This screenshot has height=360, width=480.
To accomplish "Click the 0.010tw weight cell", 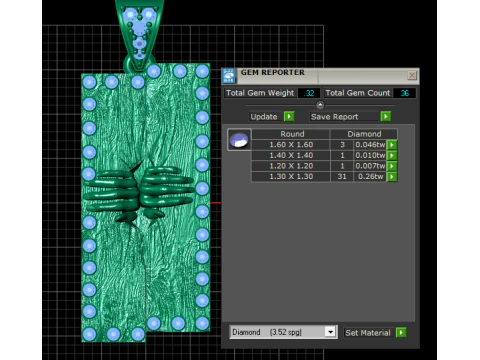I will (x=370, y=155).
